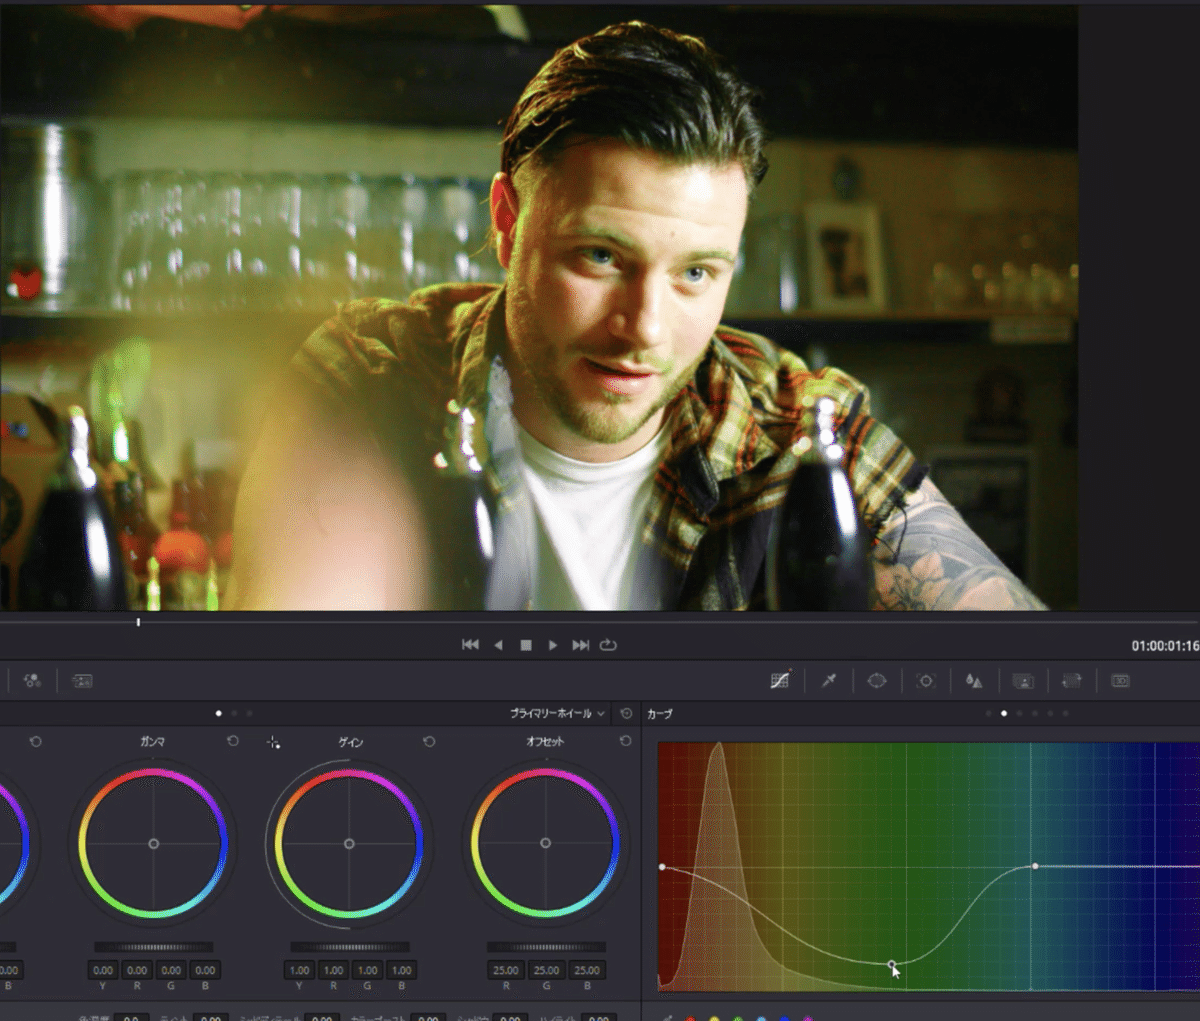Open the プライマリーホイール mode dropdown

pos(557,714)
